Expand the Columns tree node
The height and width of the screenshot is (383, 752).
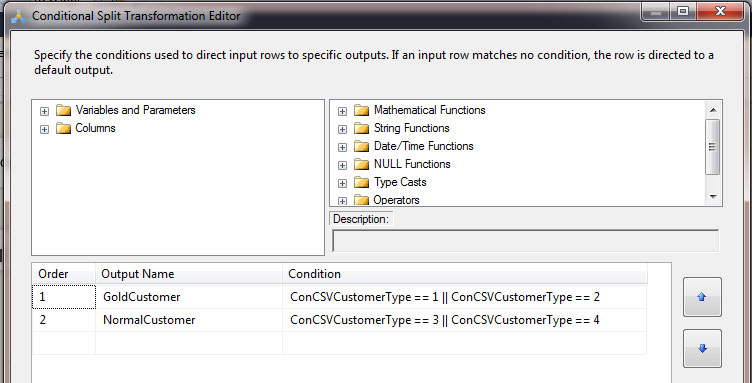45,129
